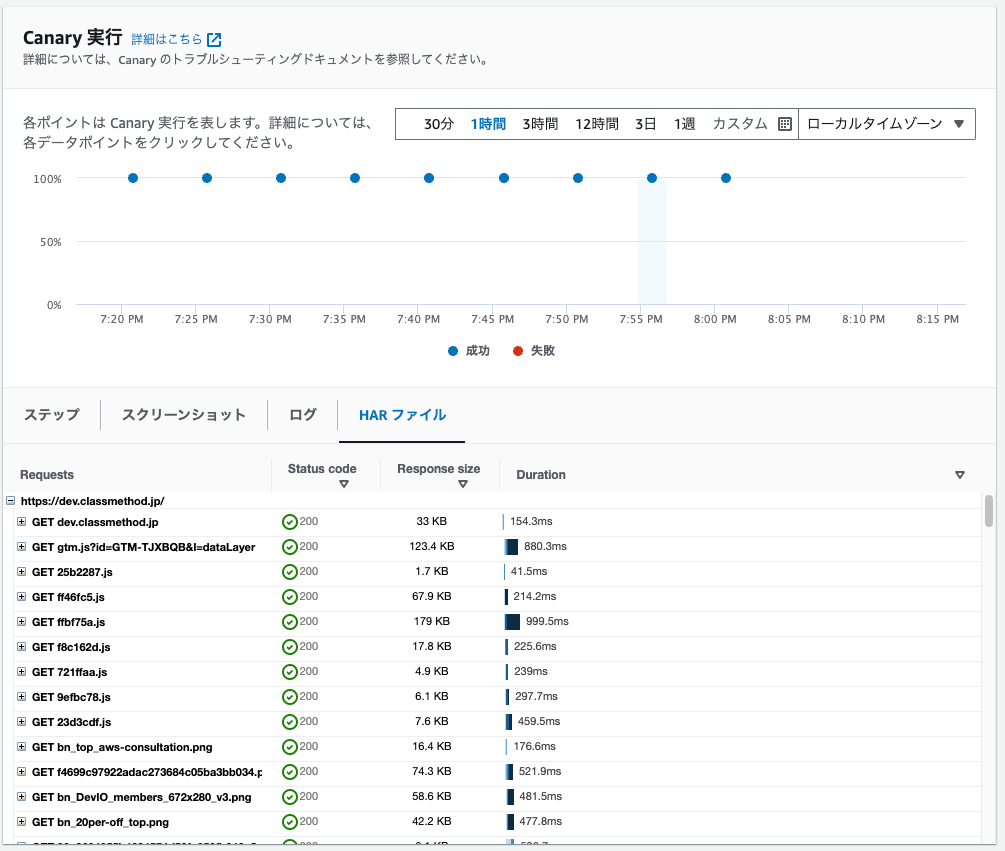Click the filter icon in the Duration column header
This screenshot has width=1005, height=851.
(959, 475)
